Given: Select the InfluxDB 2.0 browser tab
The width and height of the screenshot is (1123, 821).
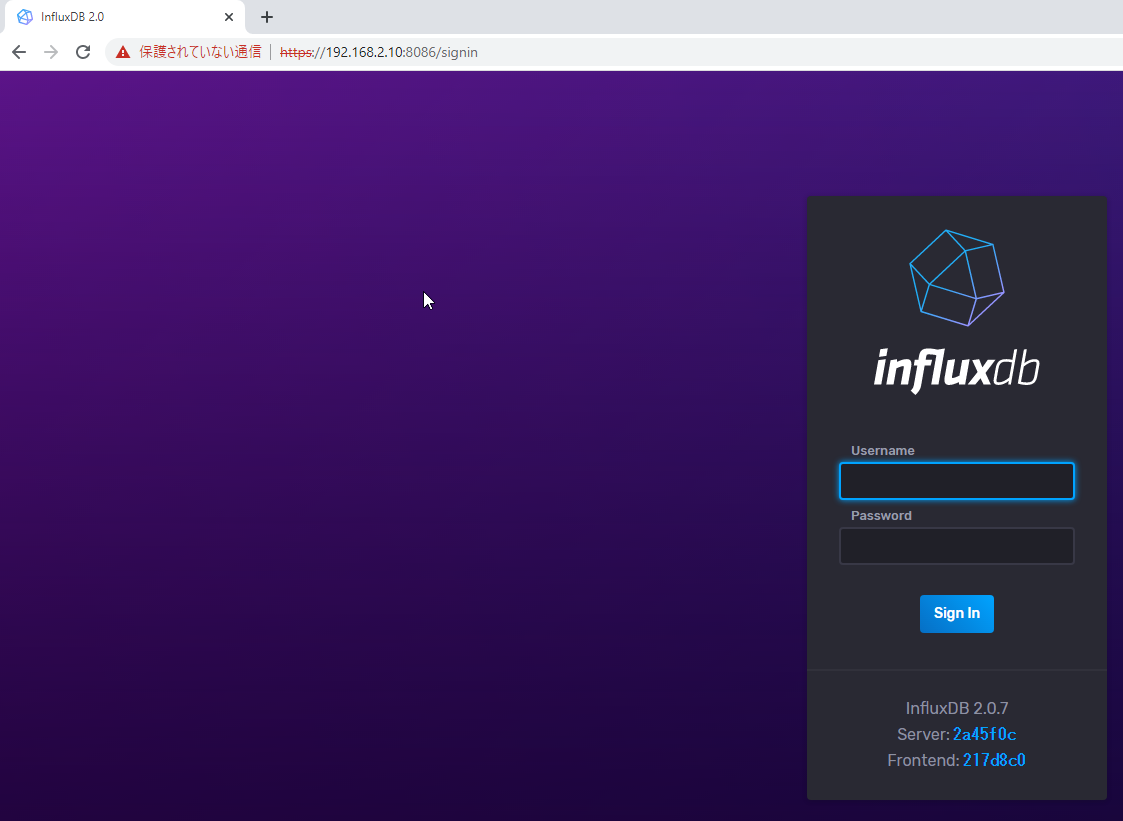Looking at the screenshot, I should pos(125,16).
